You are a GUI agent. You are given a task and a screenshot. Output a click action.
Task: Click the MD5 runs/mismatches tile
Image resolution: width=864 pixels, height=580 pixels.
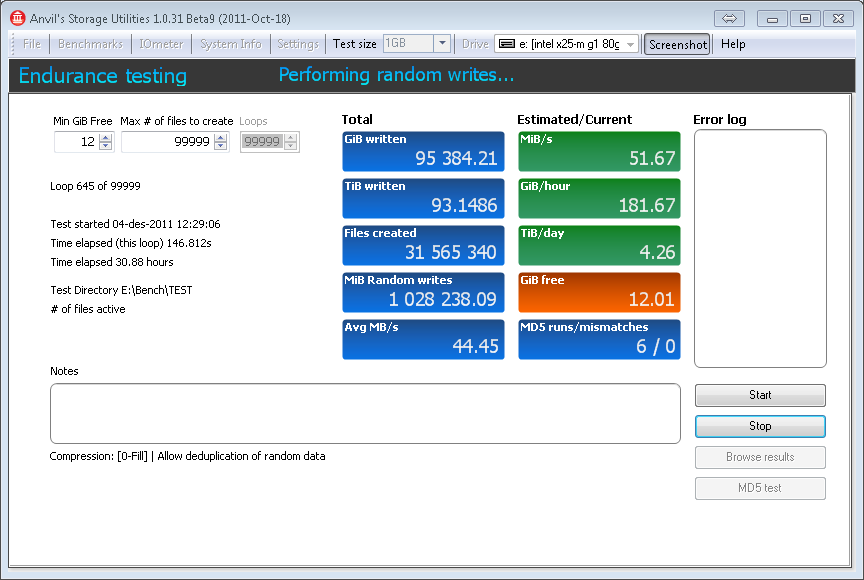click(x=599, y=339)
